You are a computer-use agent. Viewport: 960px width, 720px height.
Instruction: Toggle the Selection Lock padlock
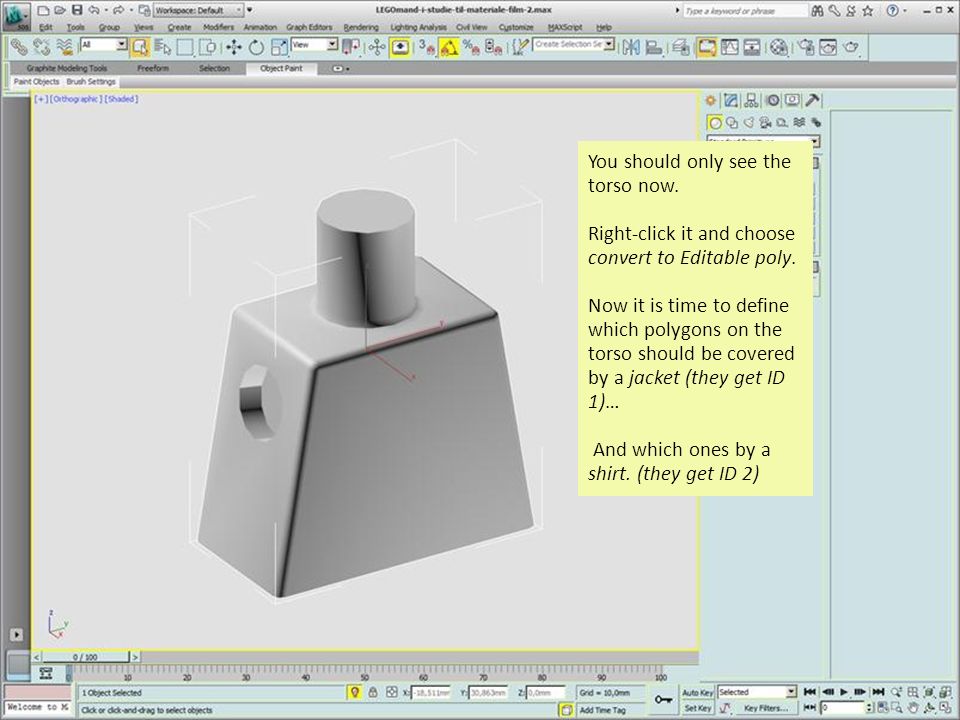point(373,692)
